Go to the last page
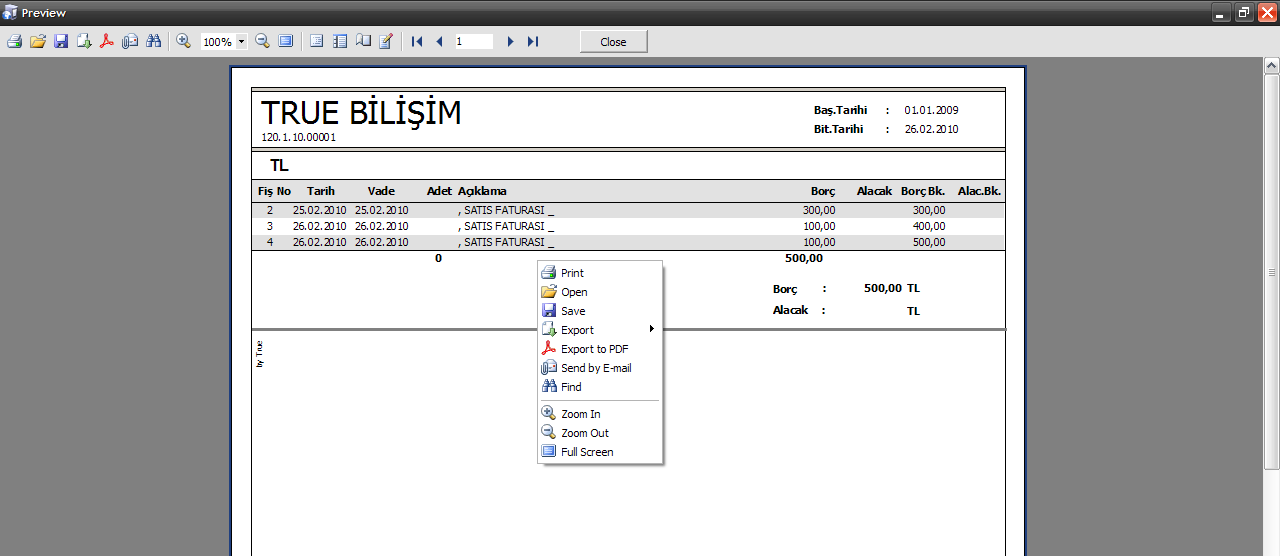Viewport: 1280px width, 556px height. (x=533, y=42)
